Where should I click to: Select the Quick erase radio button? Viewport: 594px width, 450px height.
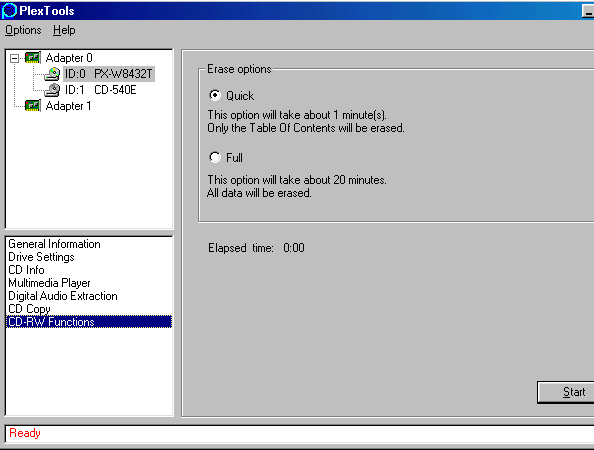point(215,95)
